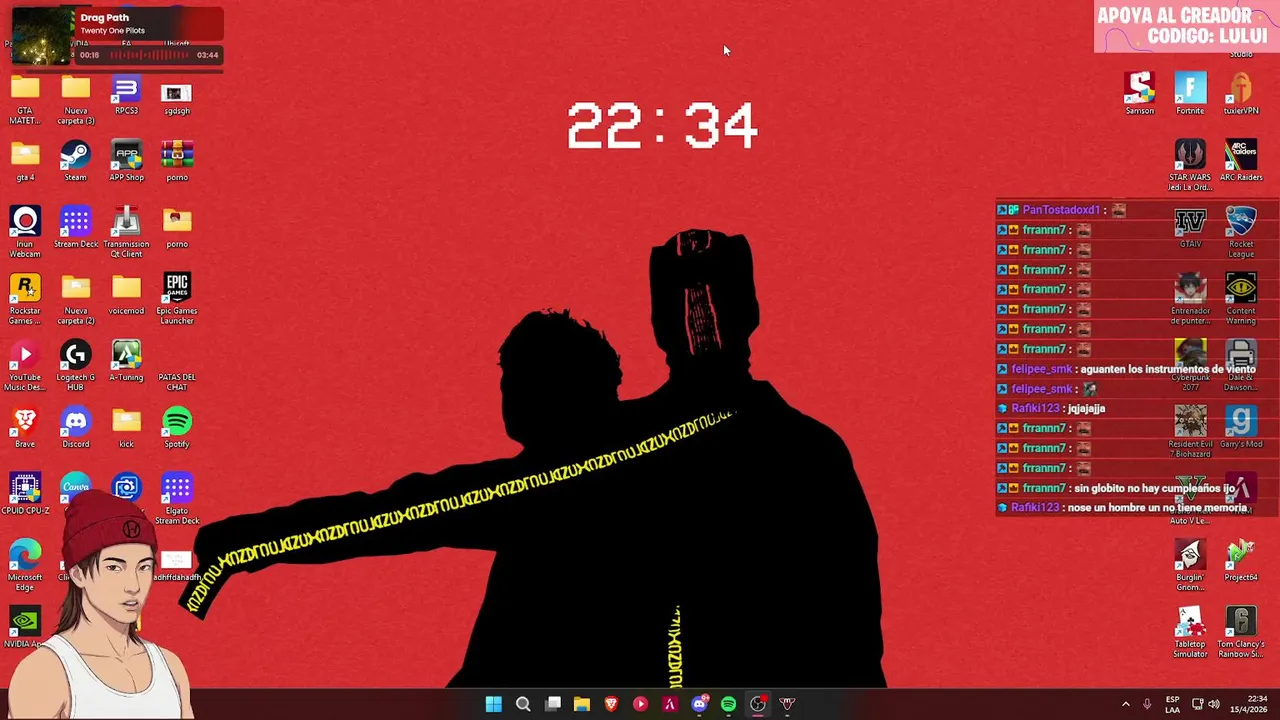Open the gta 4 folder
Image resolution: width=1280 pixels, height=720 pixels.
[x=25, y=162]
